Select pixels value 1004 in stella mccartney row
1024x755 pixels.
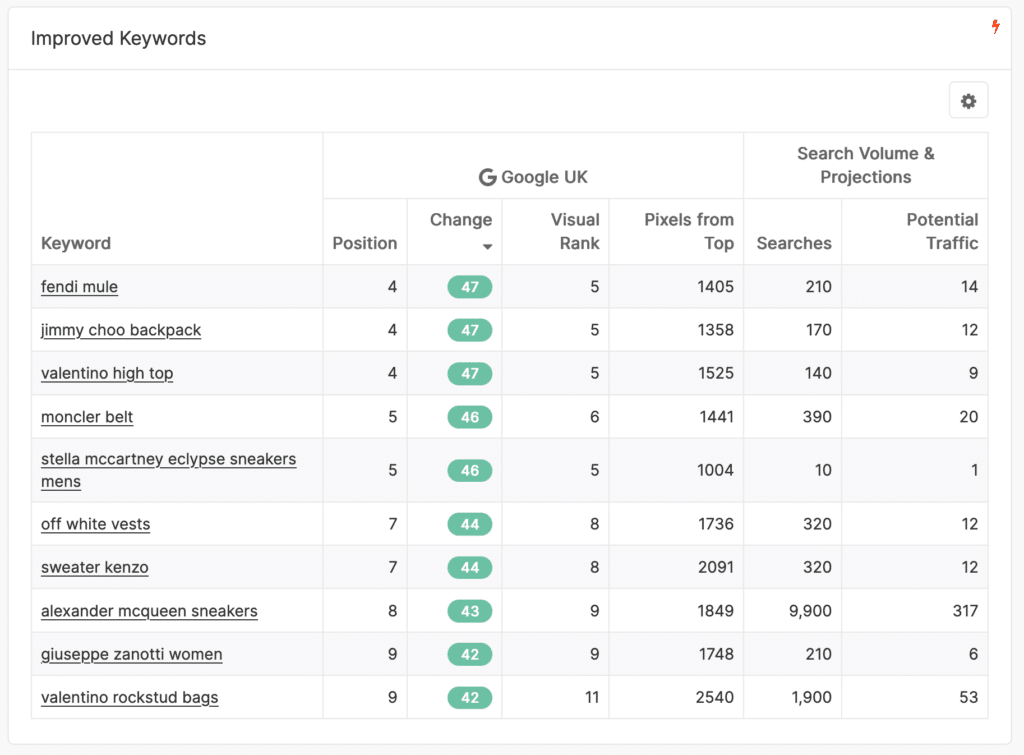pos(715,470)
